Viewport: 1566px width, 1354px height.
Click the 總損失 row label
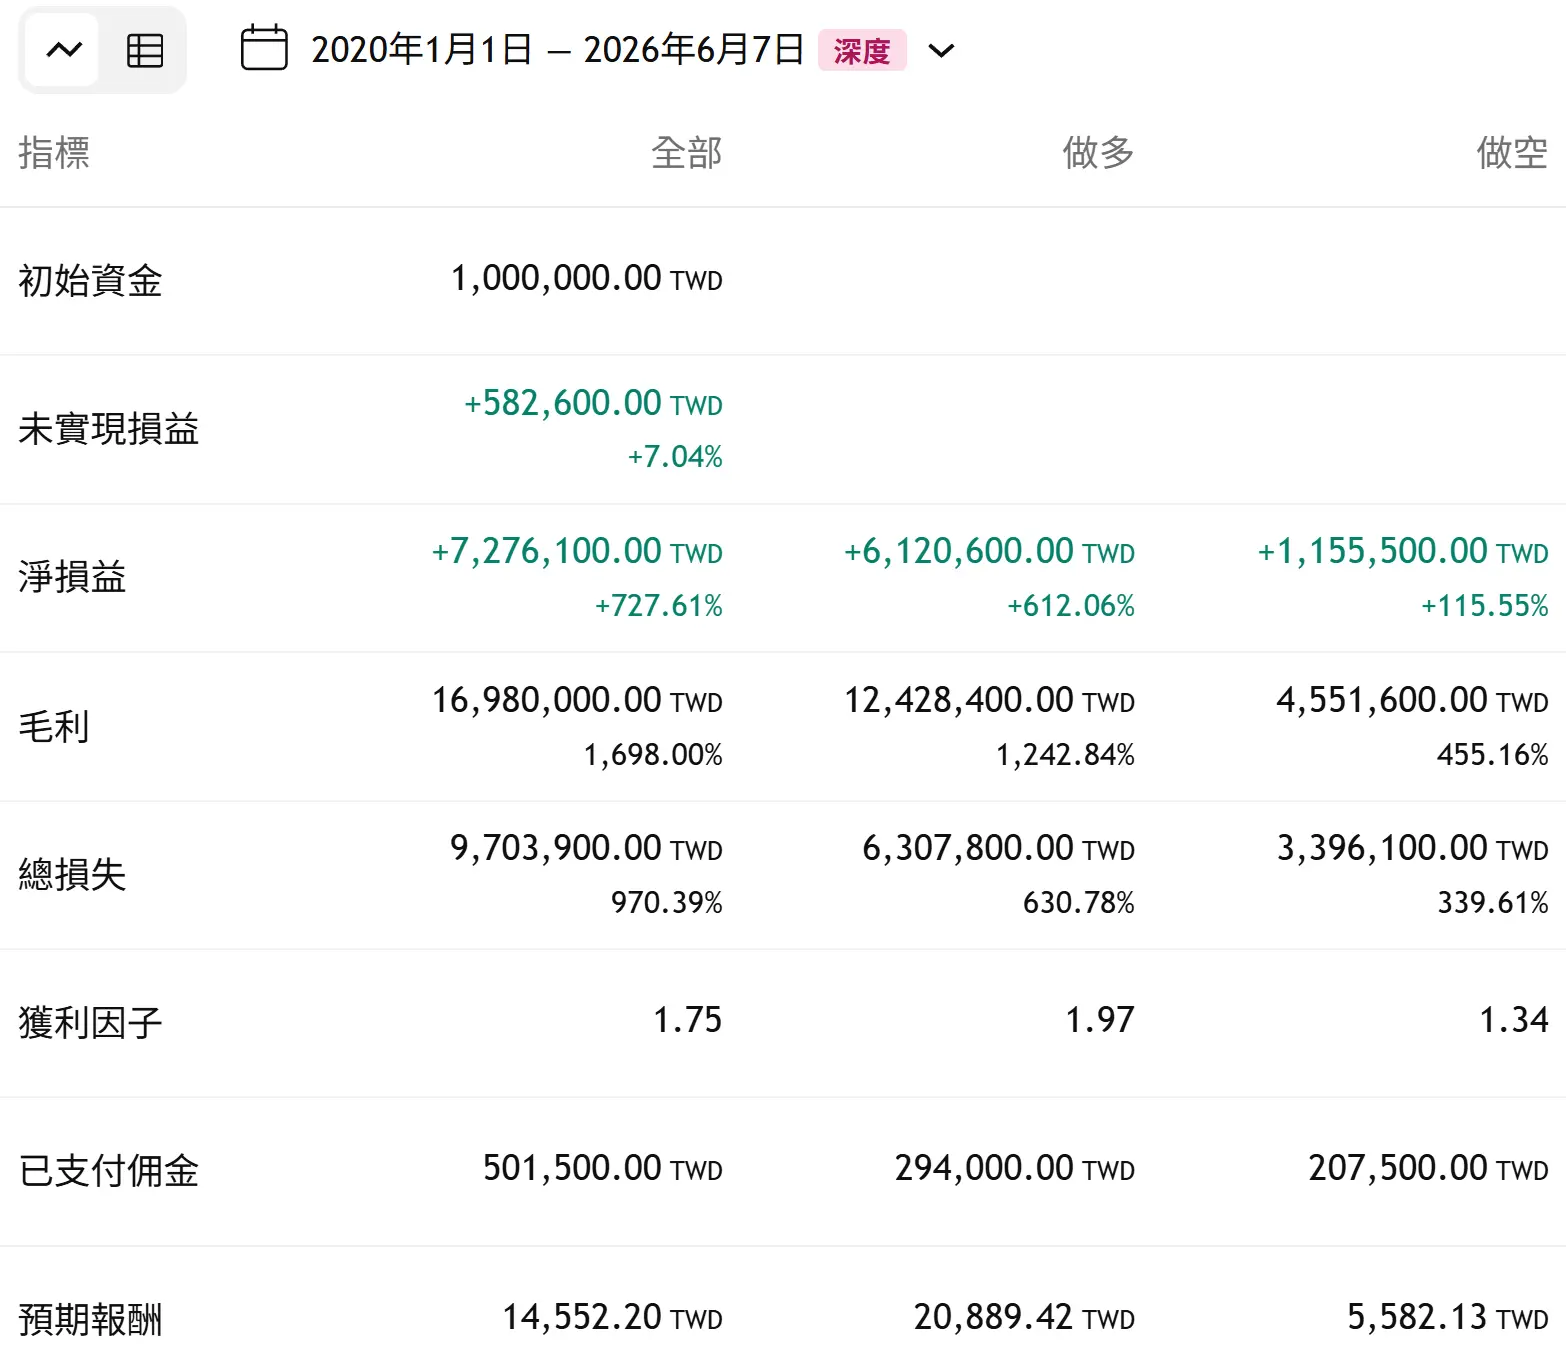72,875
